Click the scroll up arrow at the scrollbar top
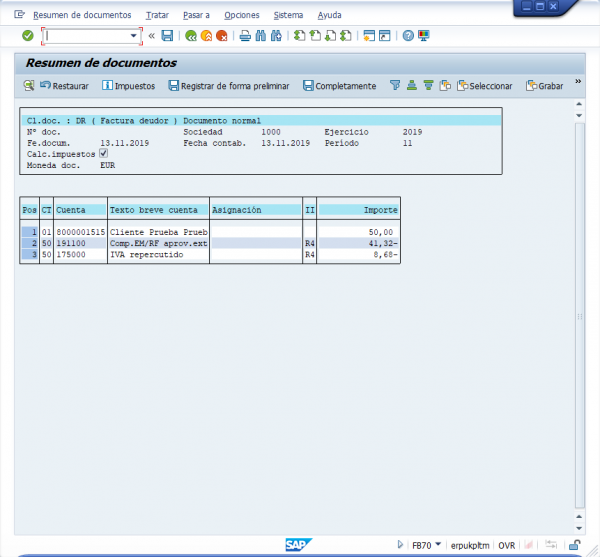Image resolution: width=600 pixels, height=557 pixels. (579, 104)
